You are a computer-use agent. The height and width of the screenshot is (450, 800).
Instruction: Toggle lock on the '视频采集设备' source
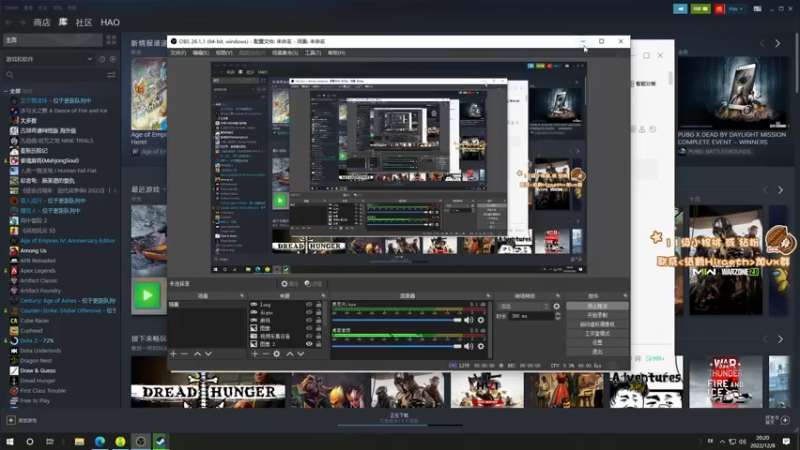[318, 336]
